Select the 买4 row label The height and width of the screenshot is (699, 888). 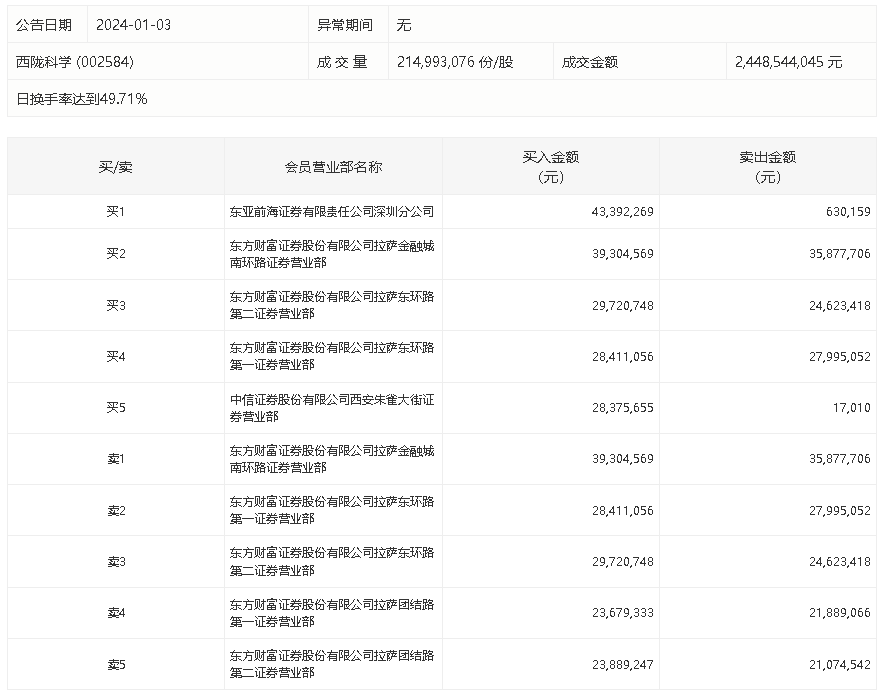coord(116,356)
